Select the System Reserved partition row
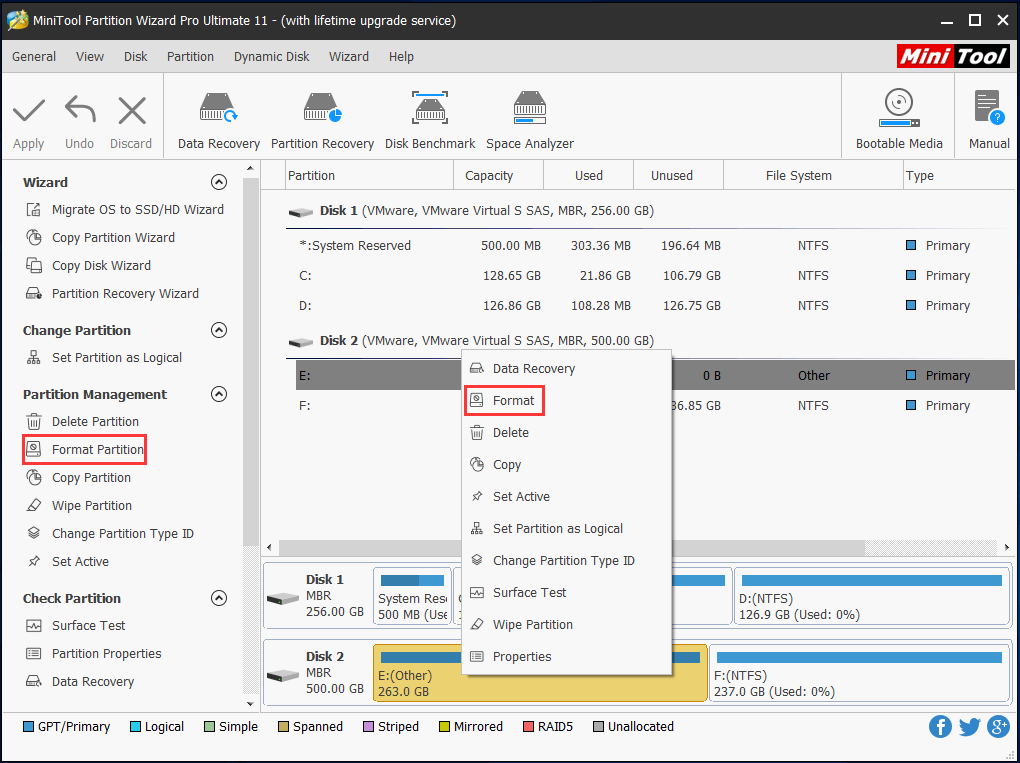 tap(654, 246)
